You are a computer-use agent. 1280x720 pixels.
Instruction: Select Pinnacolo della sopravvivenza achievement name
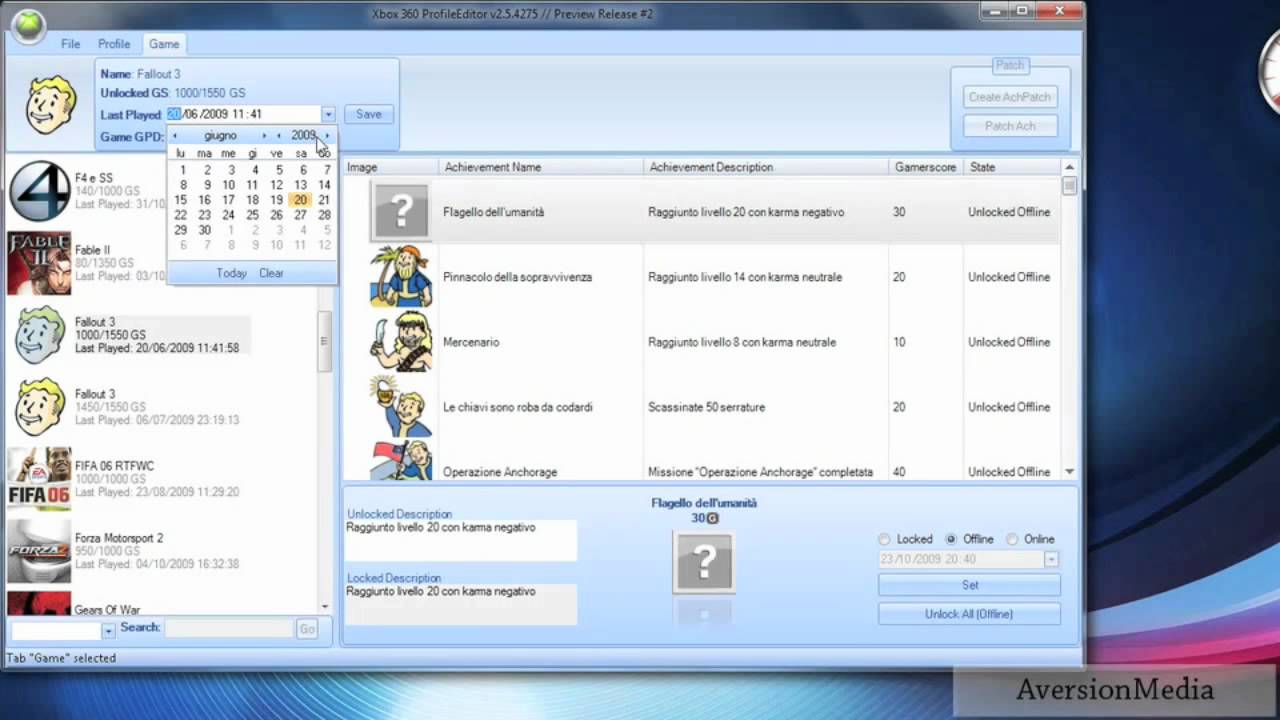point(517,277)
